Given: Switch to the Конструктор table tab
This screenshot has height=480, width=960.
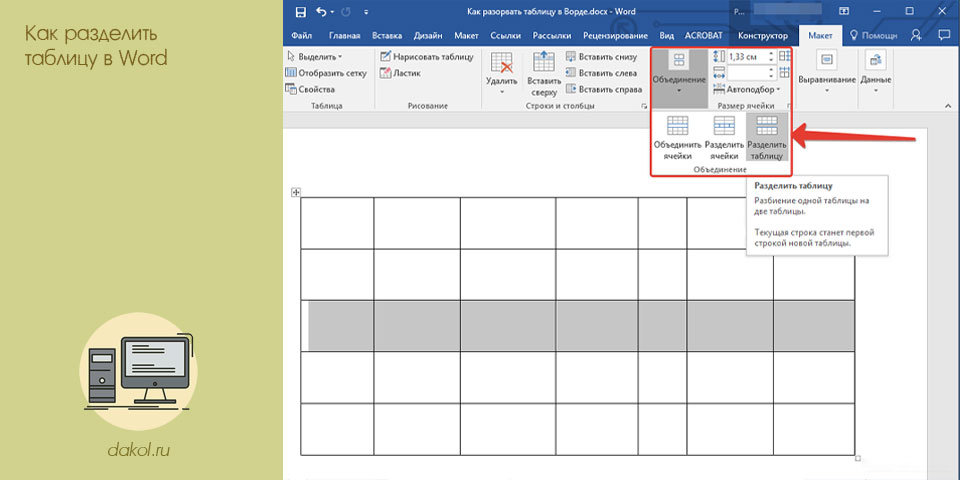Looking at the screenshot, I should [763, 36].
